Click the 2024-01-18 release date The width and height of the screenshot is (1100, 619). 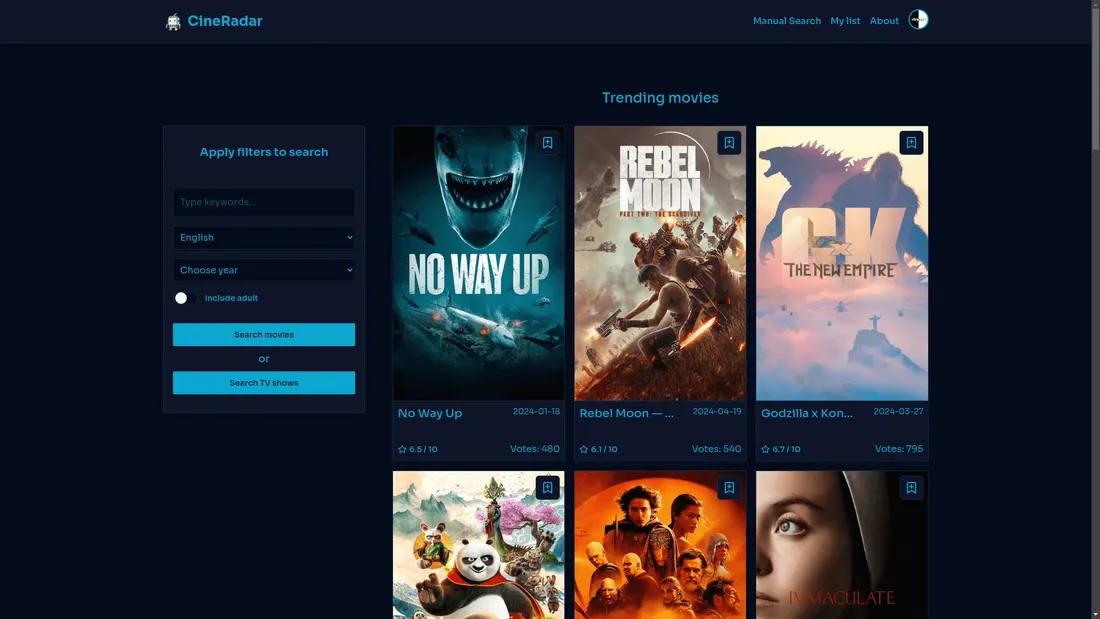click(x=536, y=412)
